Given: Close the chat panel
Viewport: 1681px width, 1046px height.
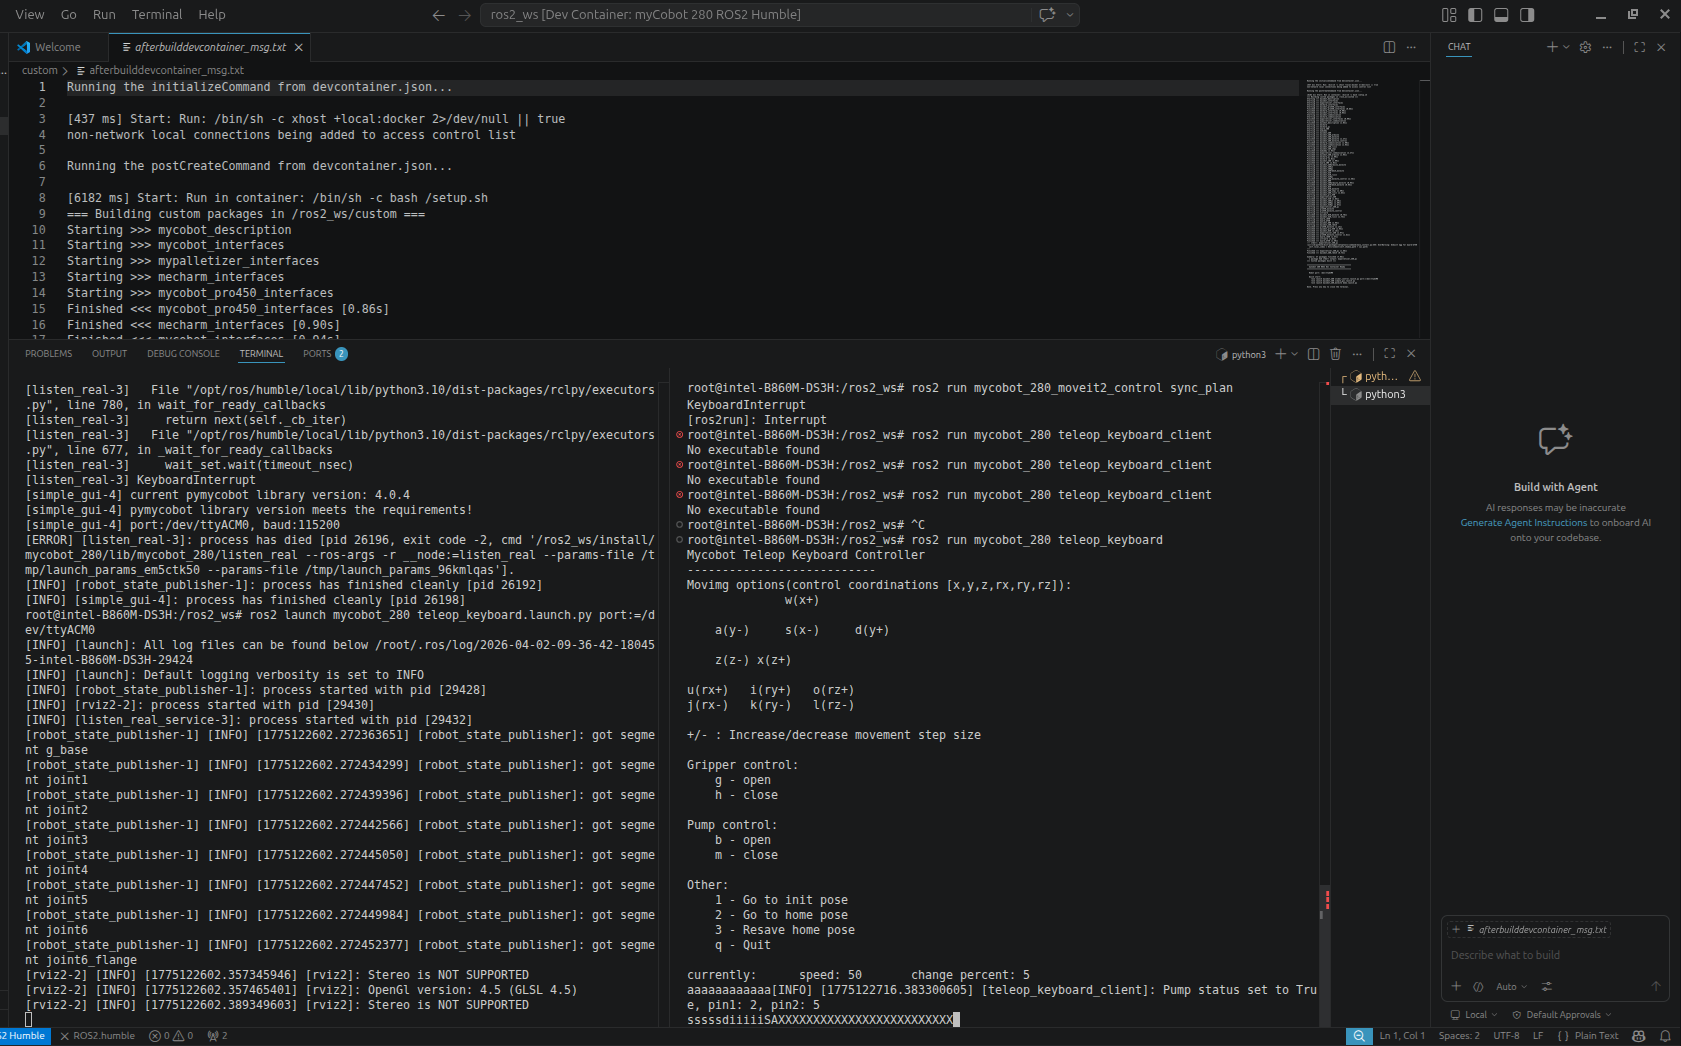Looking at the screenshot, I should coord(1661,47).
